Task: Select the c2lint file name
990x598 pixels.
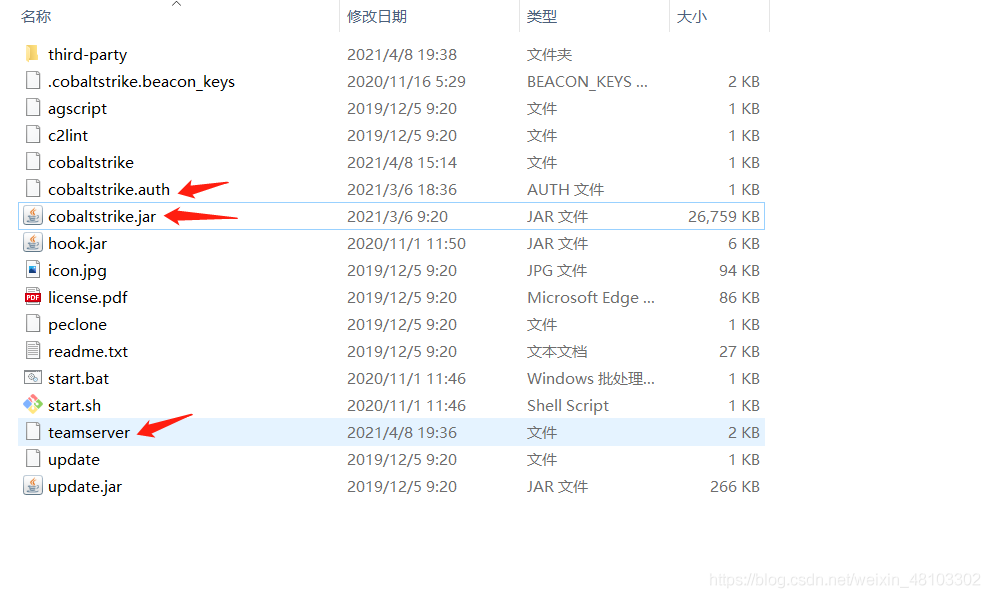Action: tap(68, 136)
